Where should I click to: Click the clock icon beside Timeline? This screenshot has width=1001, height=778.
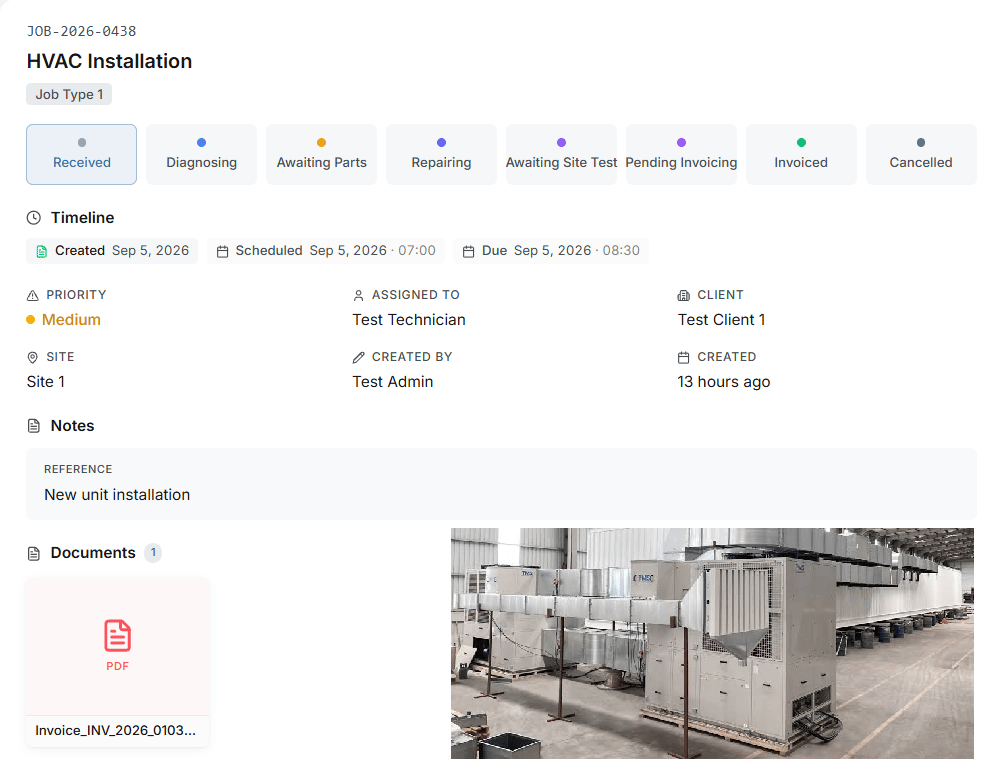[34, 218]
